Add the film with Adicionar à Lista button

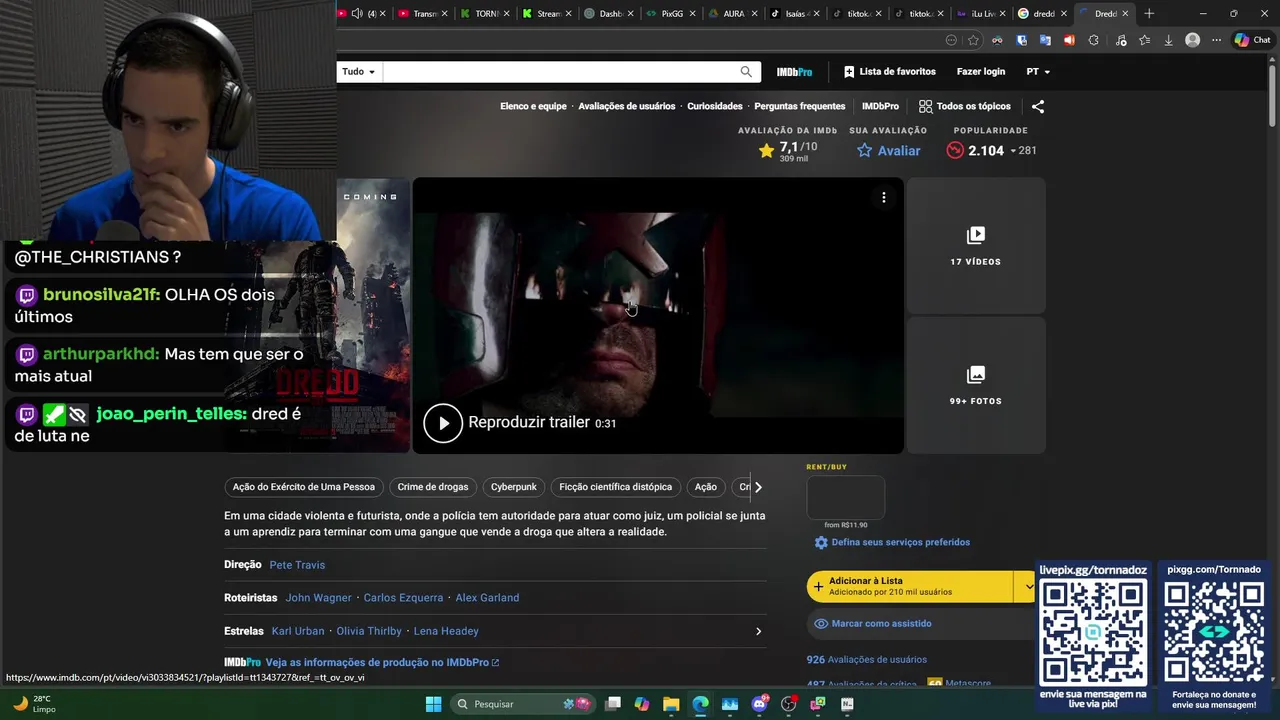(x=910, y=586)
